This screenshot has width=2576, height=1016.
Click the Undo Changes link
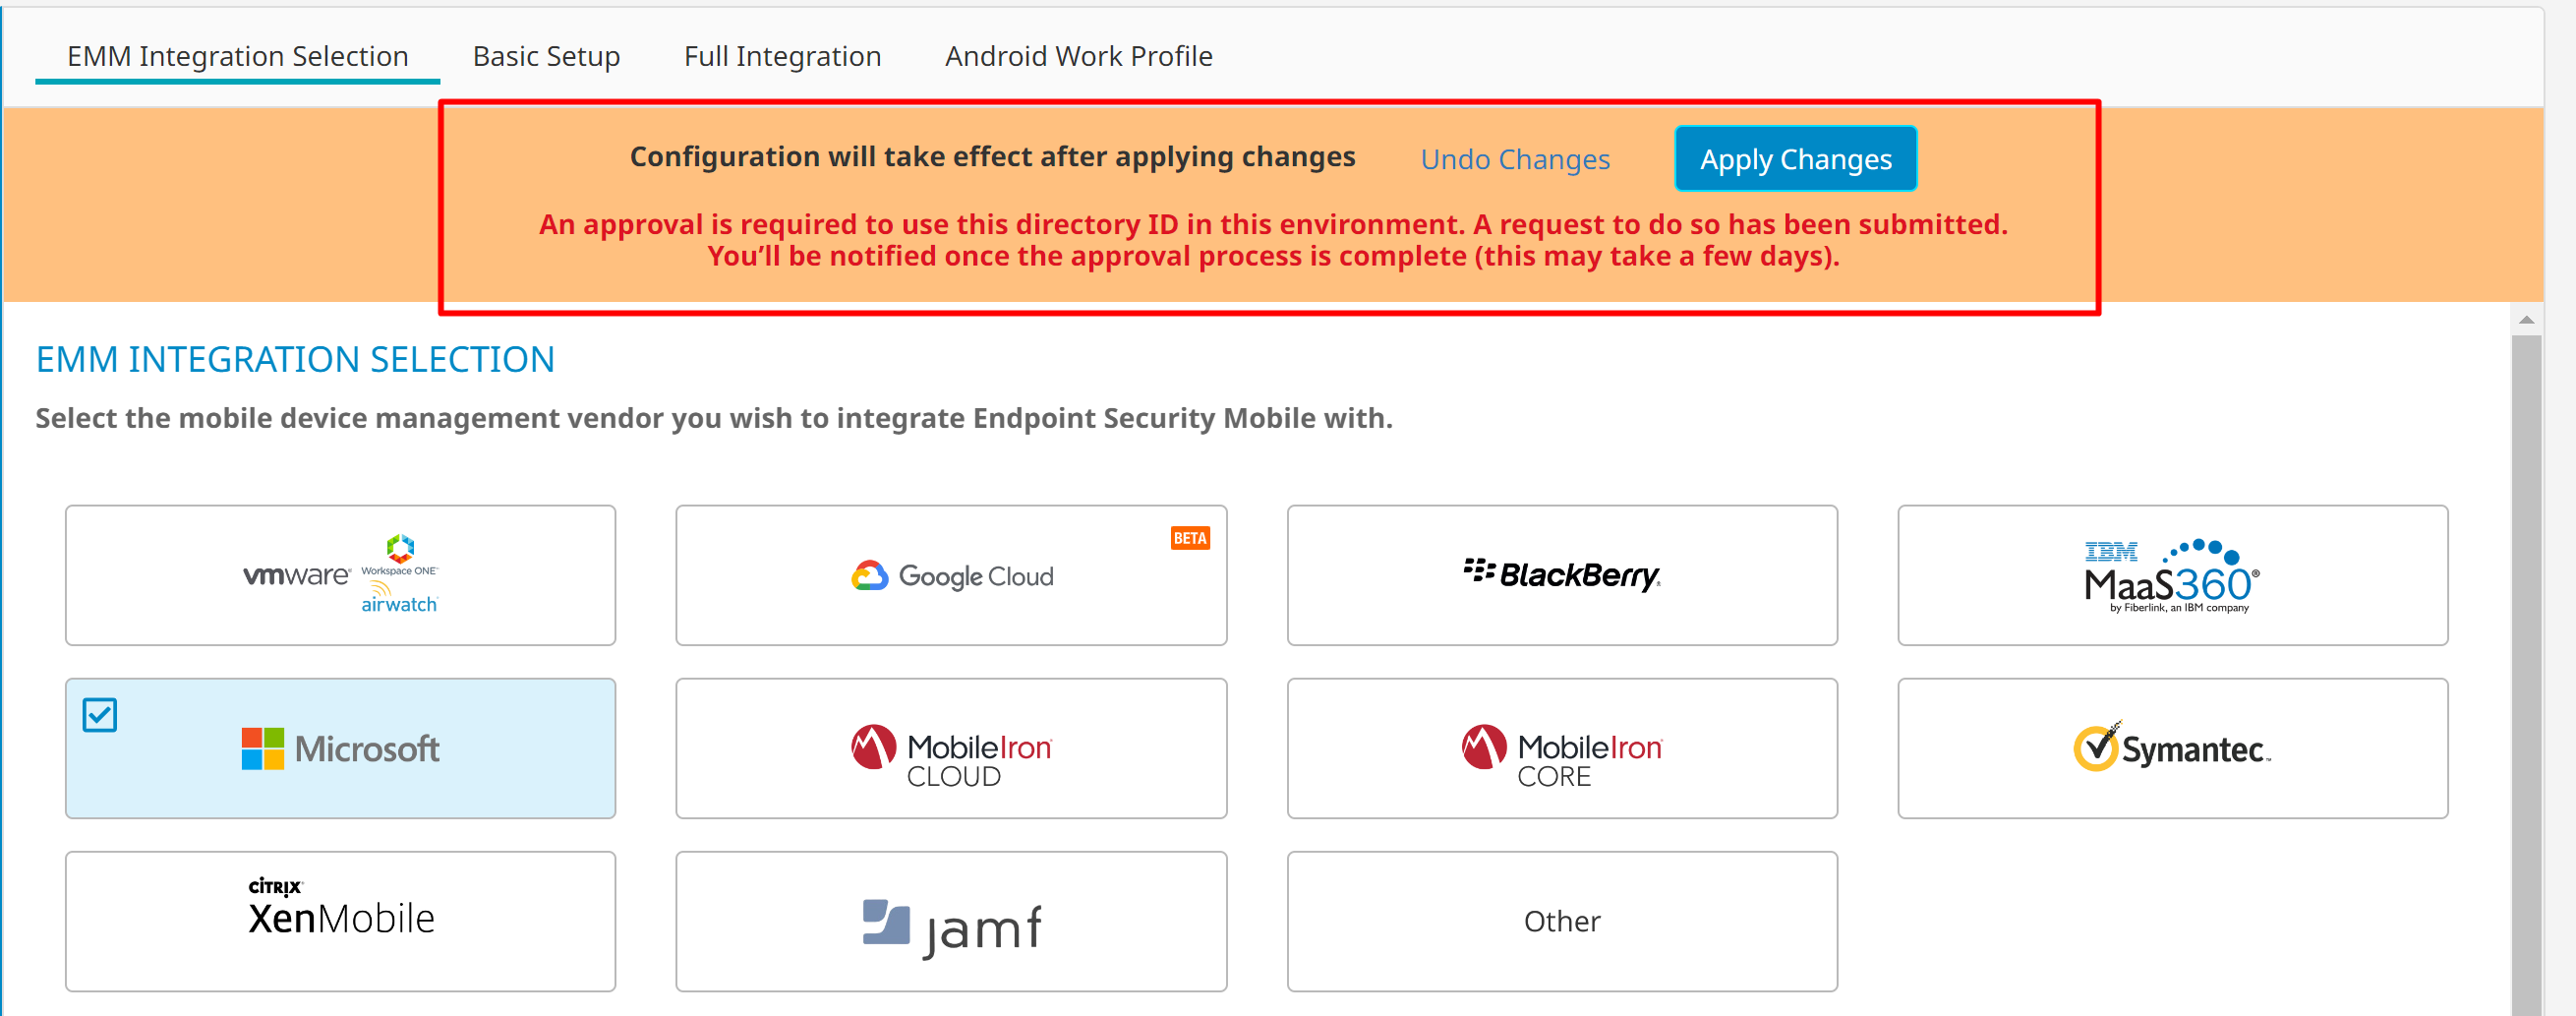coord(1515,159)
